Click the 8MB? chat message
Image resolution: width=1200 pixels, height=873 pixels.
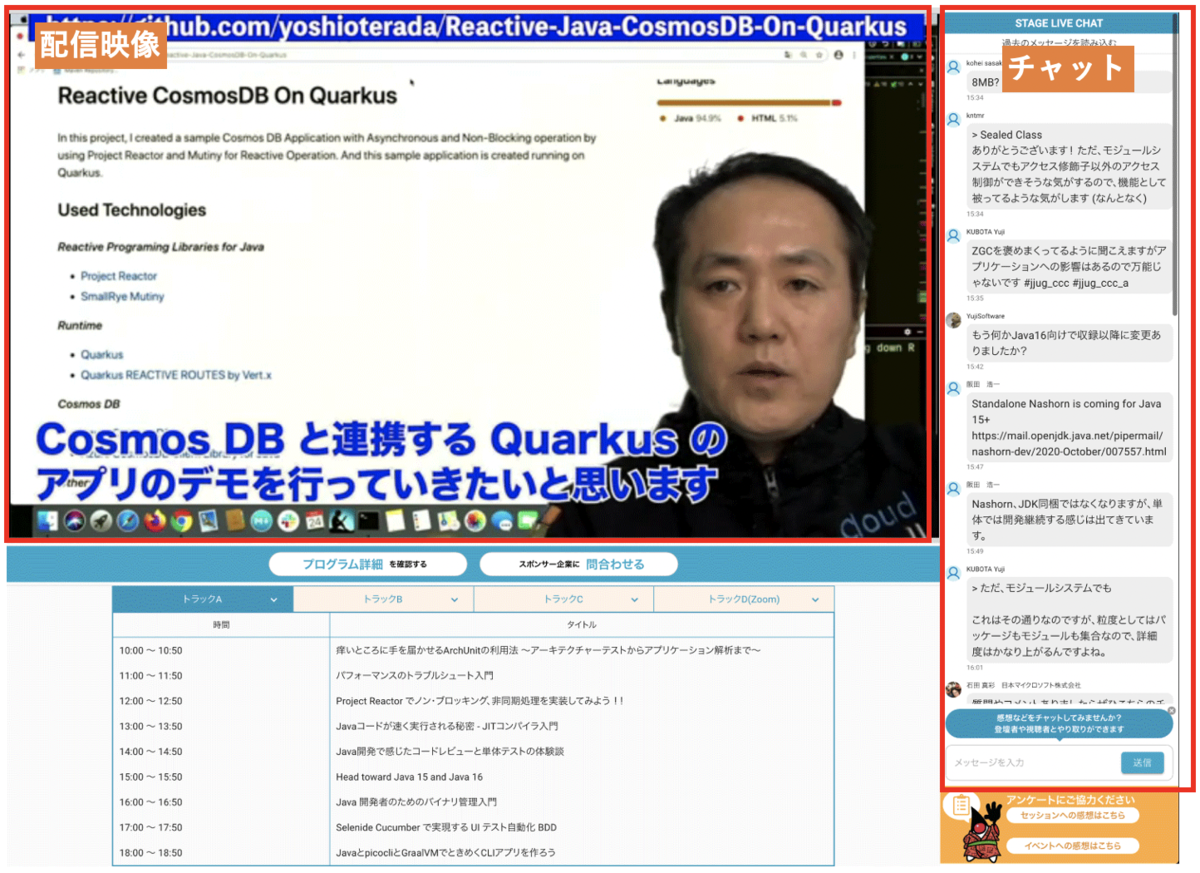(985, 81)
